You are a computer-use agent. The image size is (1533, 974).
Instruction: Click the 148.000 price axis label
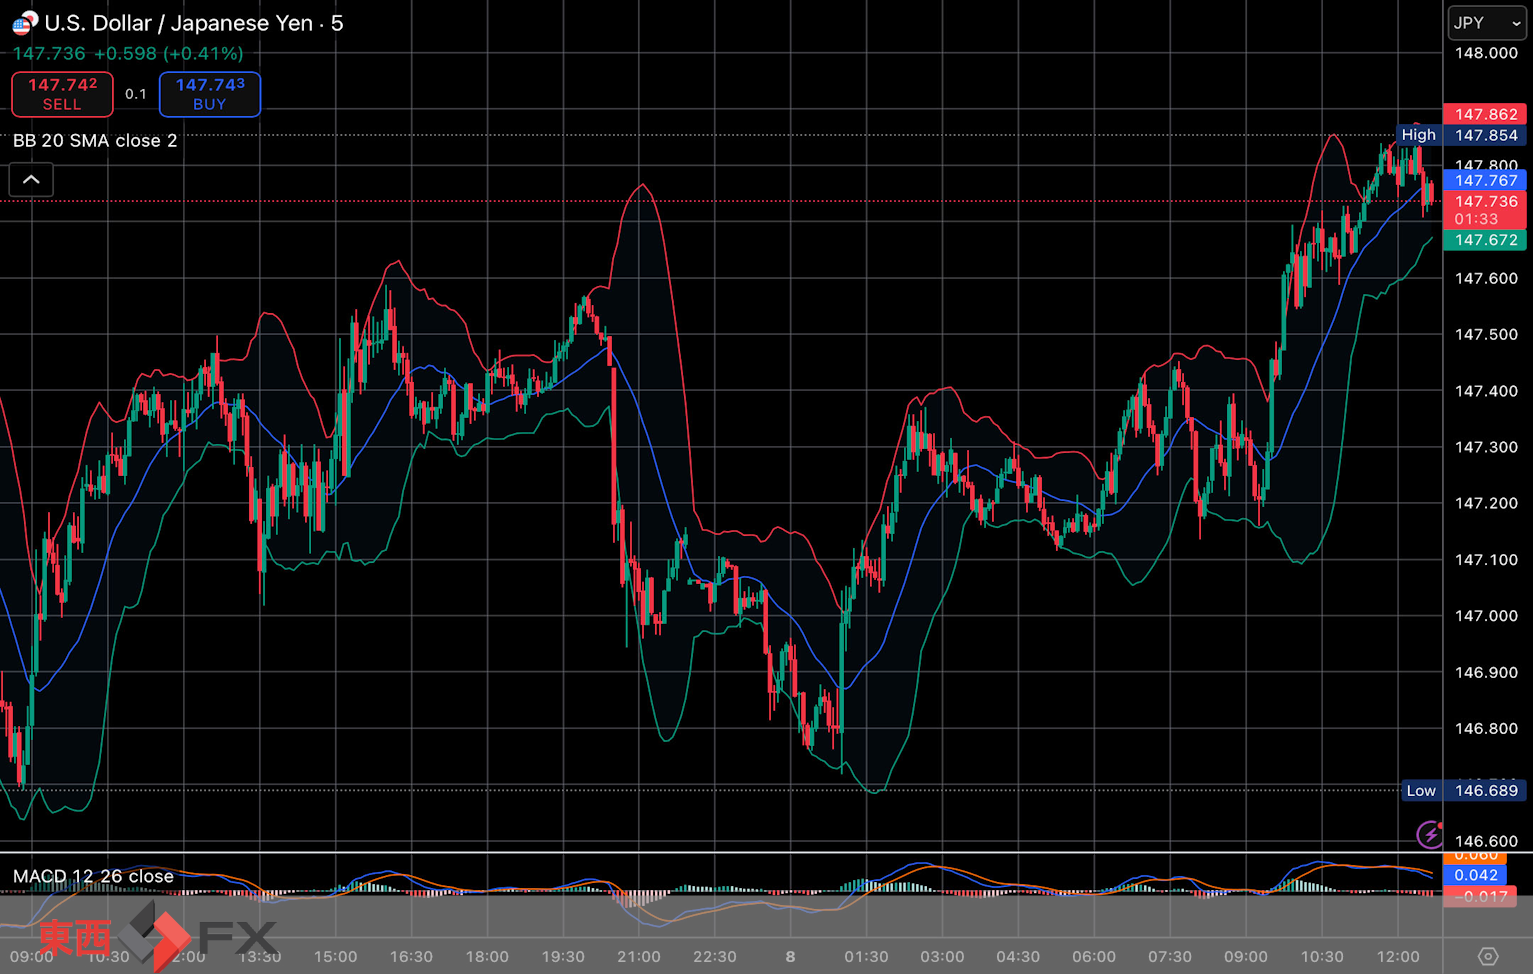coord(1485,53)
